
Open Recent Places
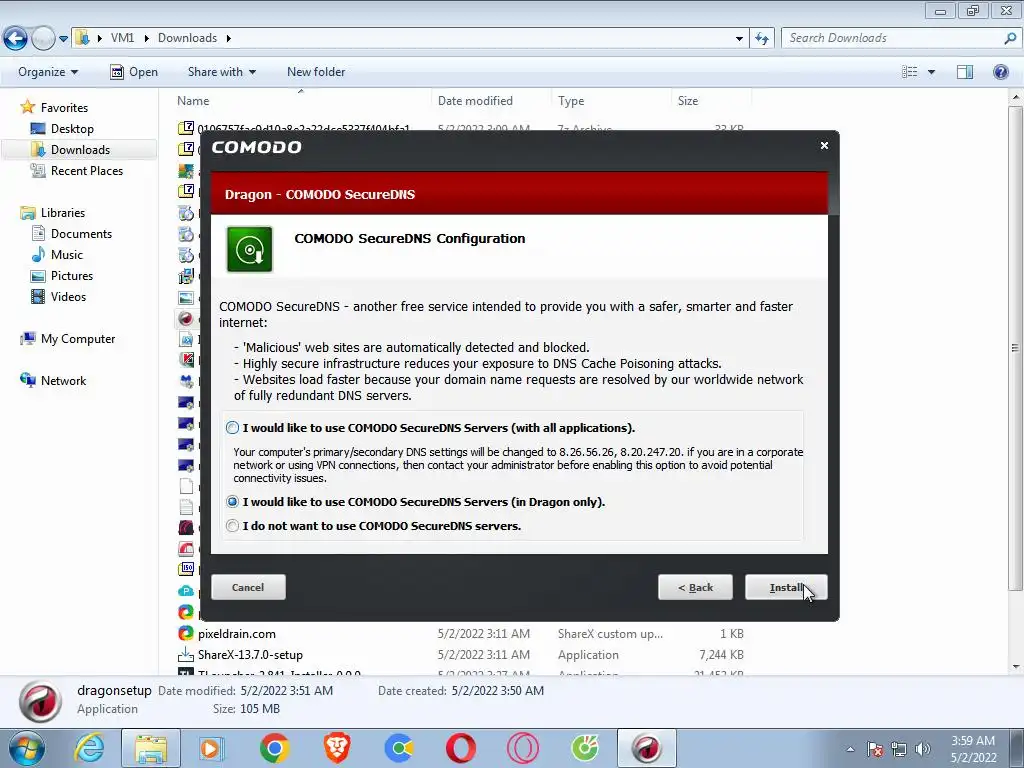(86, 170)
